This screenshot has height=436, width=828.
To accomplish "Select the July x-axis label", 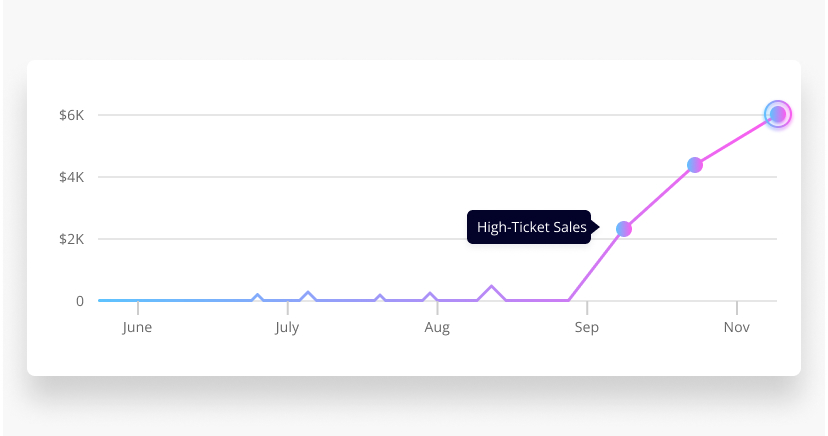I will 287,327.
